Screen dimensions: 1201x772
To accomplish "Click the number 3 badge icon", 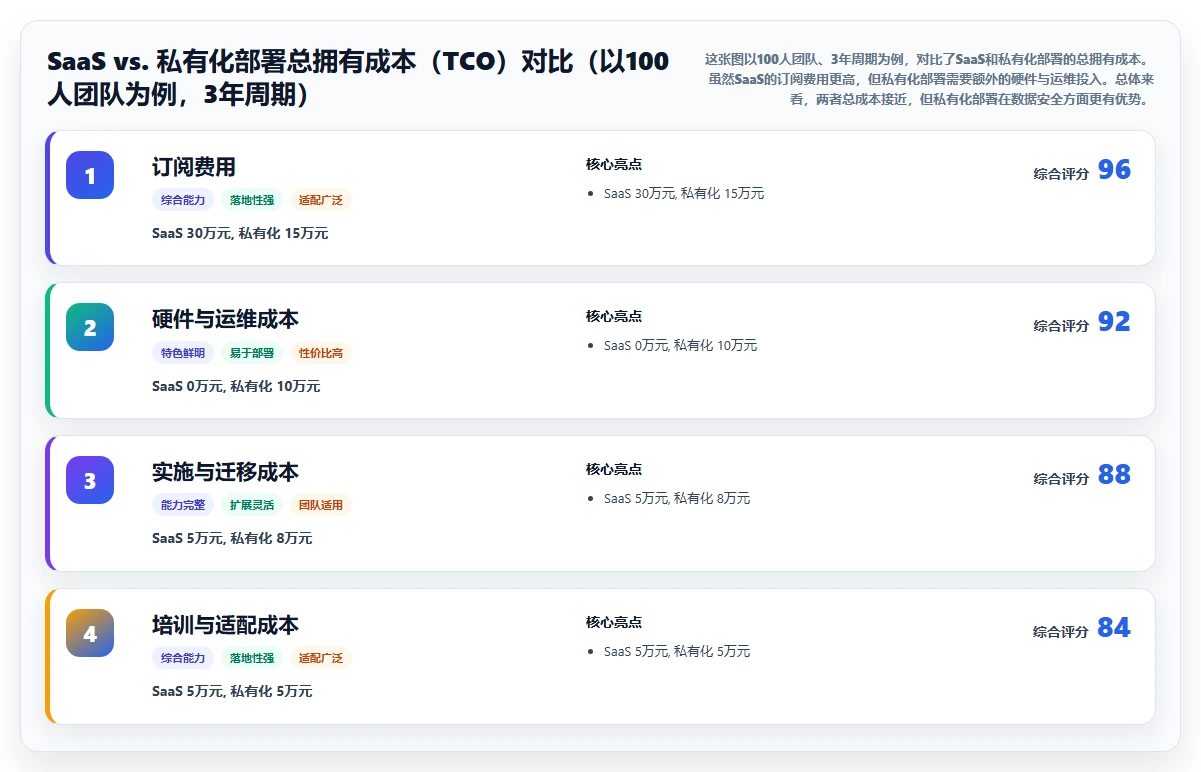I will pyautogui.click(x=90, y=480).
